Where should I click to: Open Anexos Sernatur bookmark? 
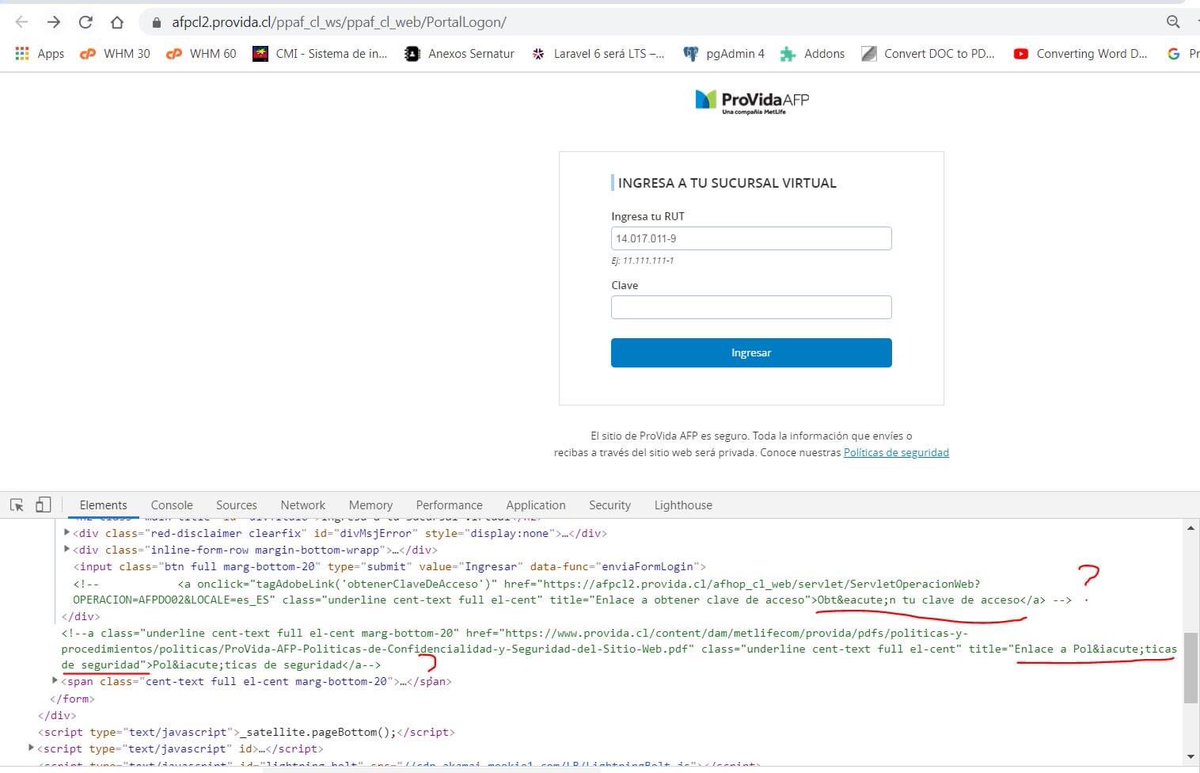point(459,54)
